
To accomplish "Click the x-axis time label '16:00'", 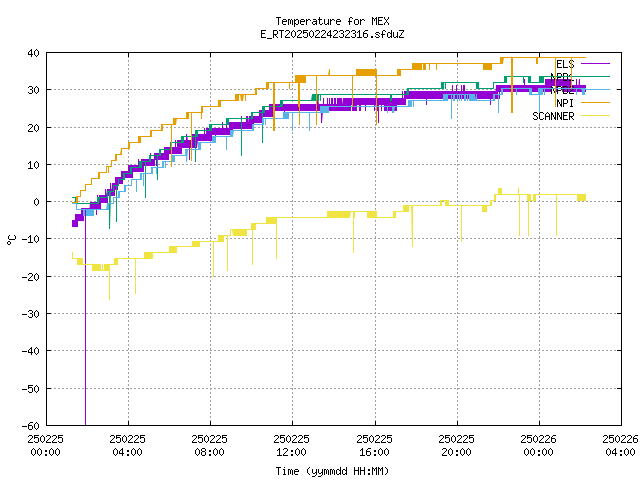I will click(x=374, y=452).
